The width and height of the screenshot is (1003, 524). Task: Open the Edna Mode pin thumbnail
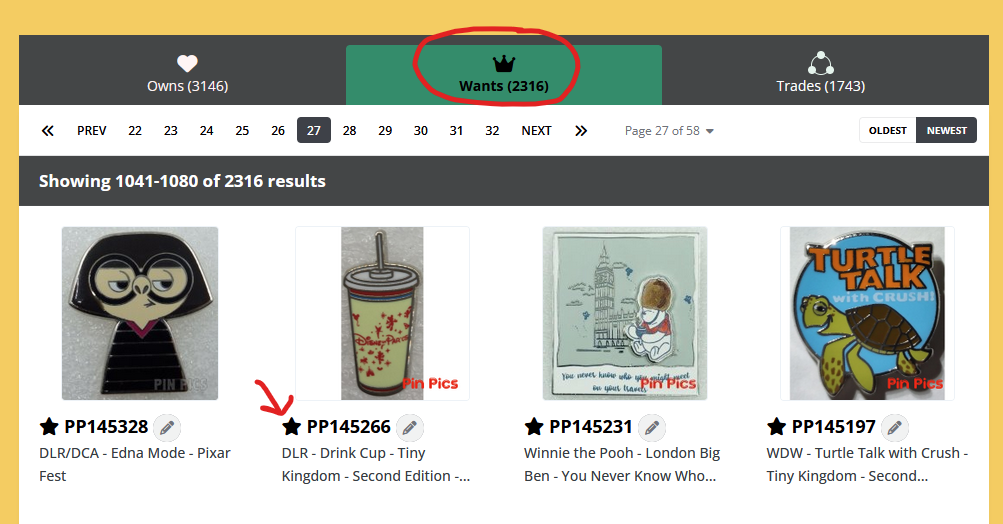(139, 314)
